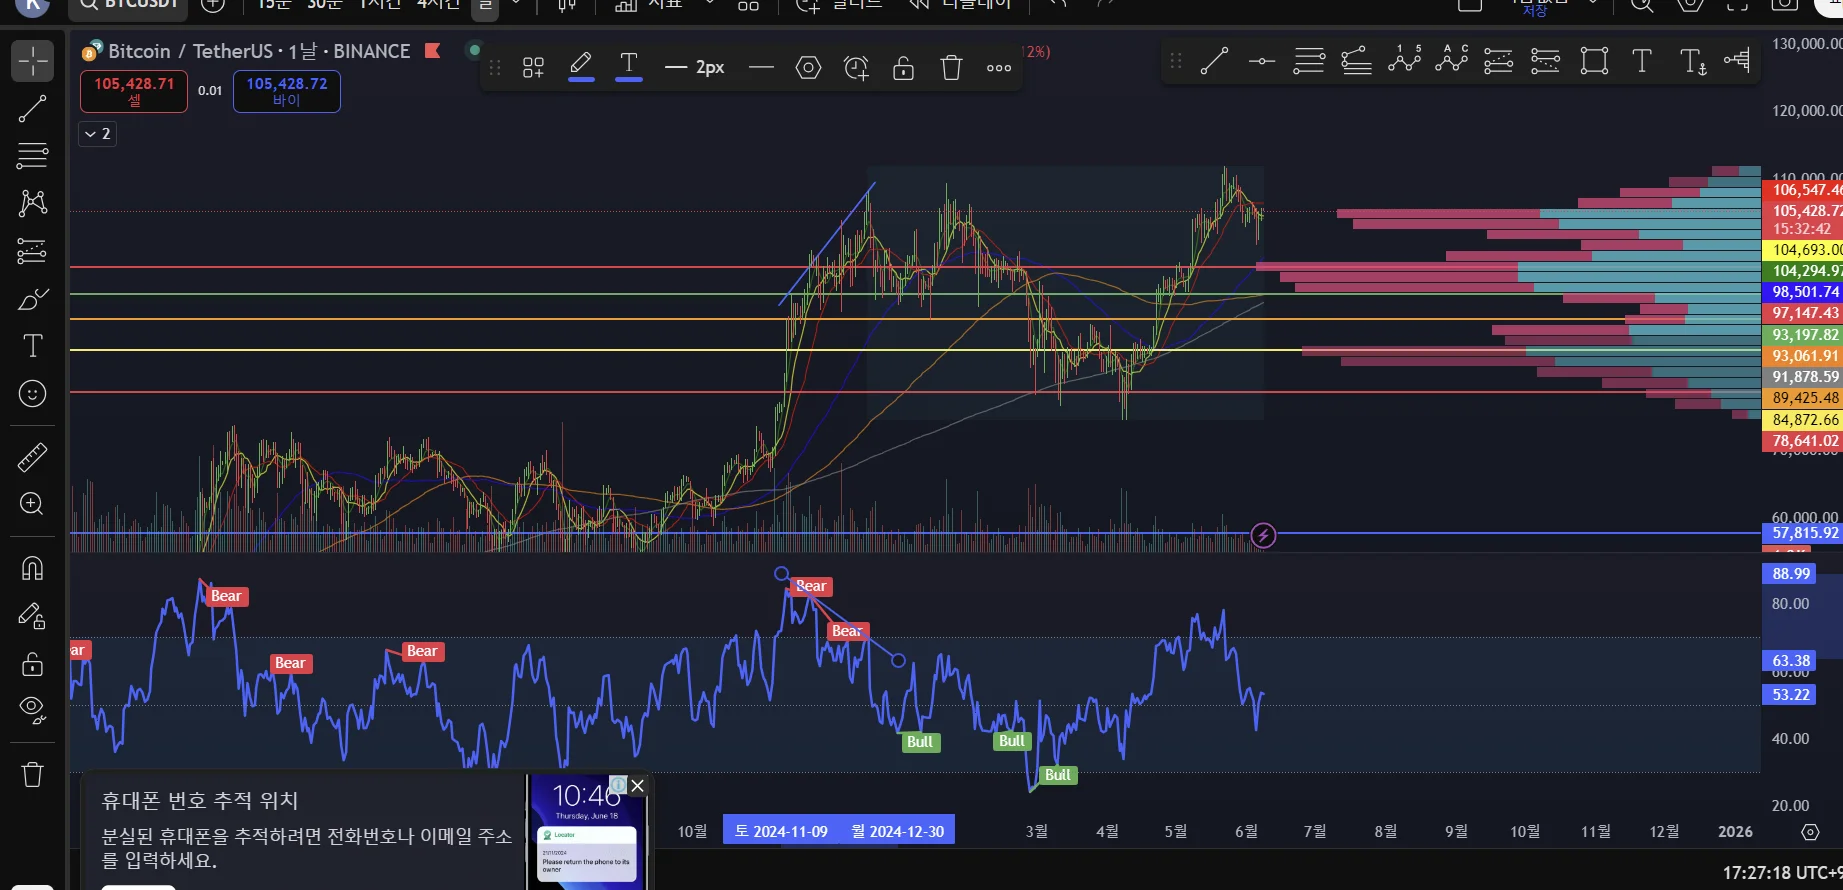This screenshot has height=890, width=1843.
Task: Click the blue buy price button 105,428.72
Action: [287, 91]
